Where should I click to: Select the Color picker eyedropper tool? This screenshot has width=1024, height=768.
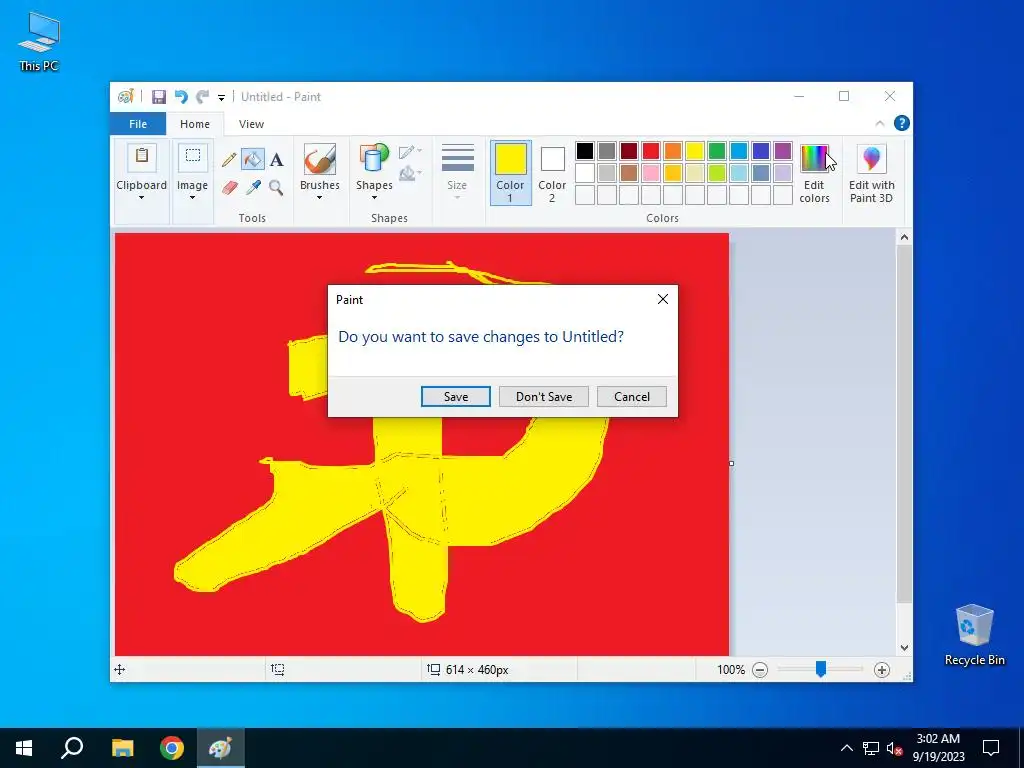click(253, 188)
